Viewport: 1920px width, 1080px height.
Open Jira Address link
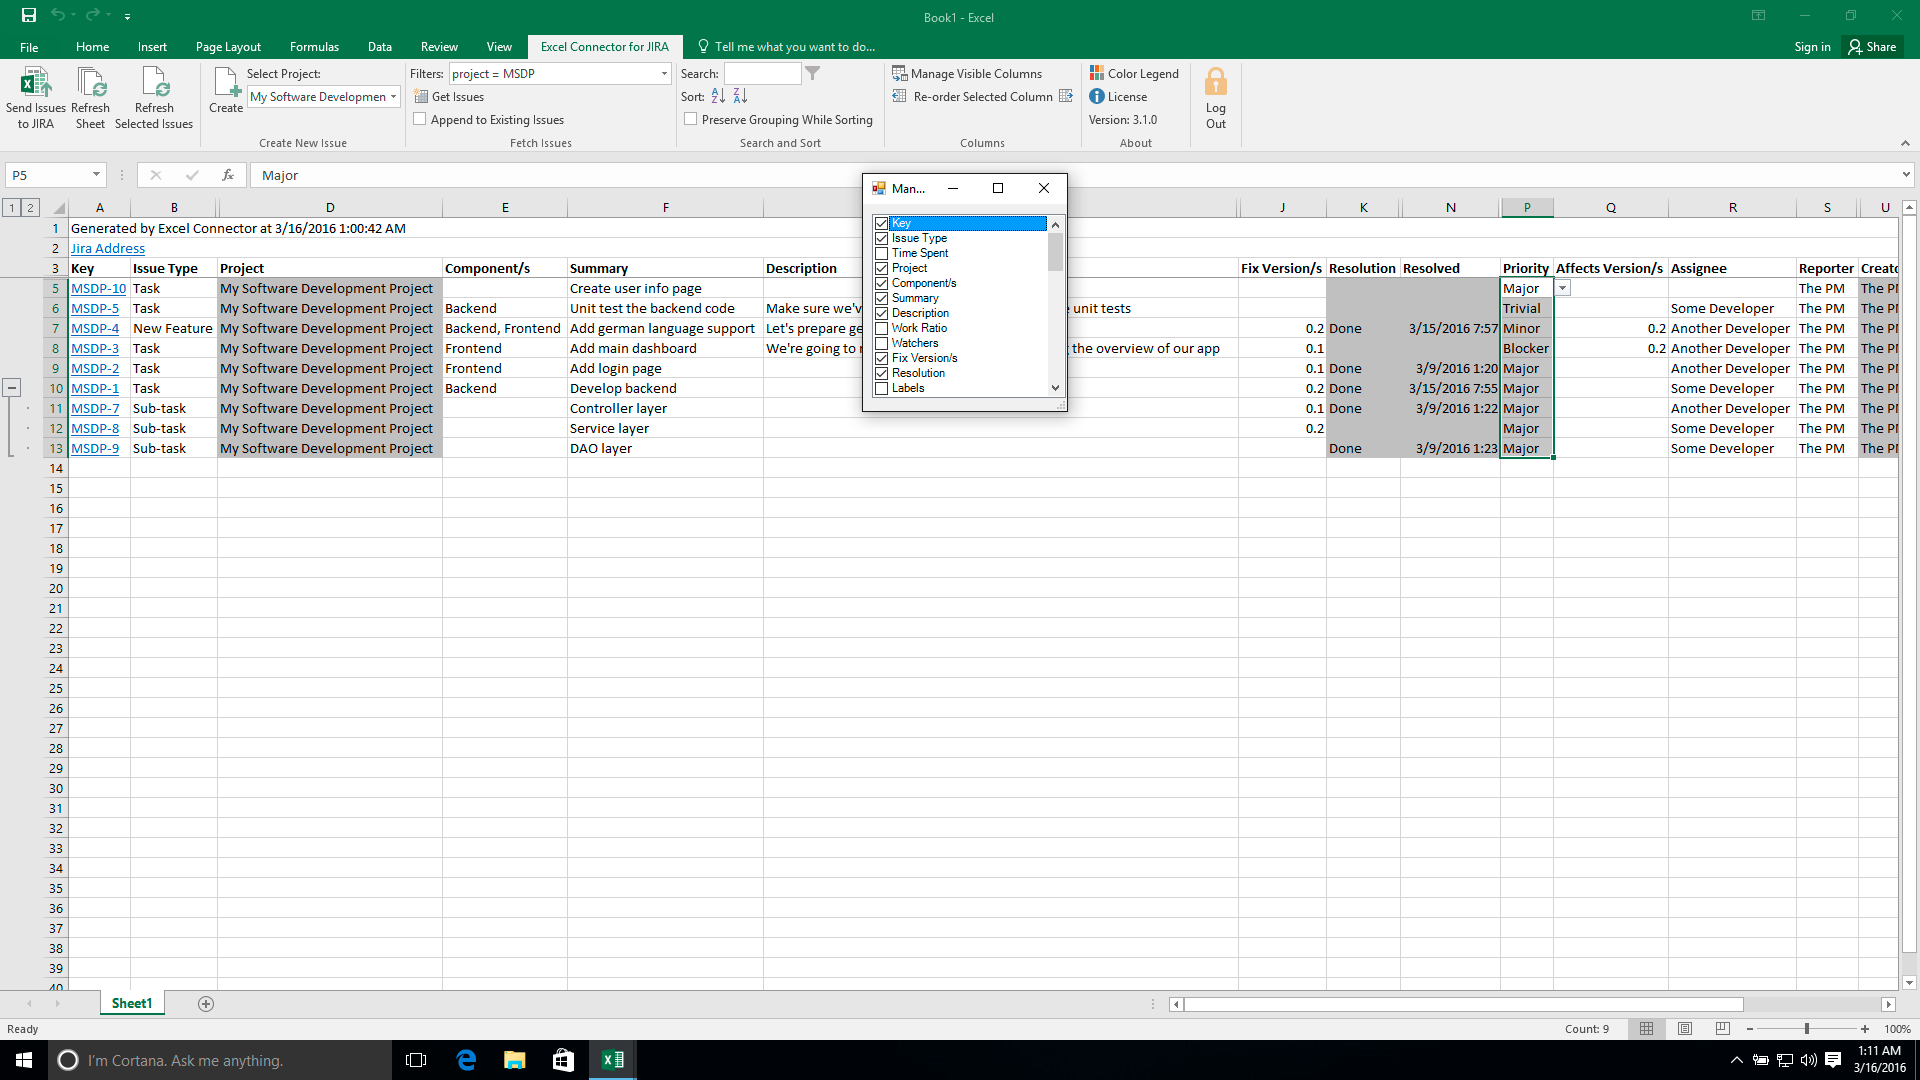click(108, 248)
